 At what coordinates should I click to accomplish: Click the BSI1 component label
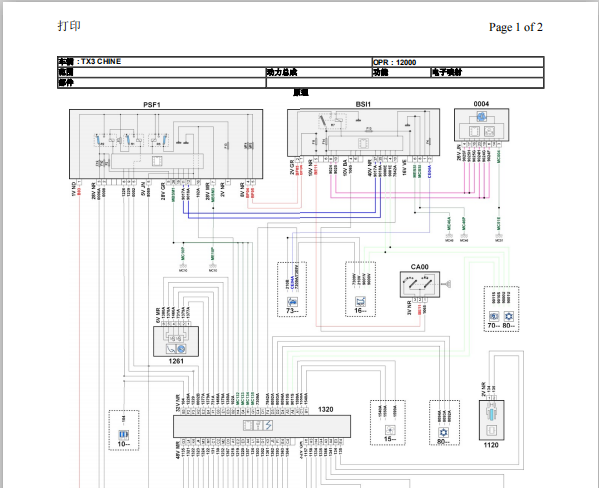(x=363, y=104)
